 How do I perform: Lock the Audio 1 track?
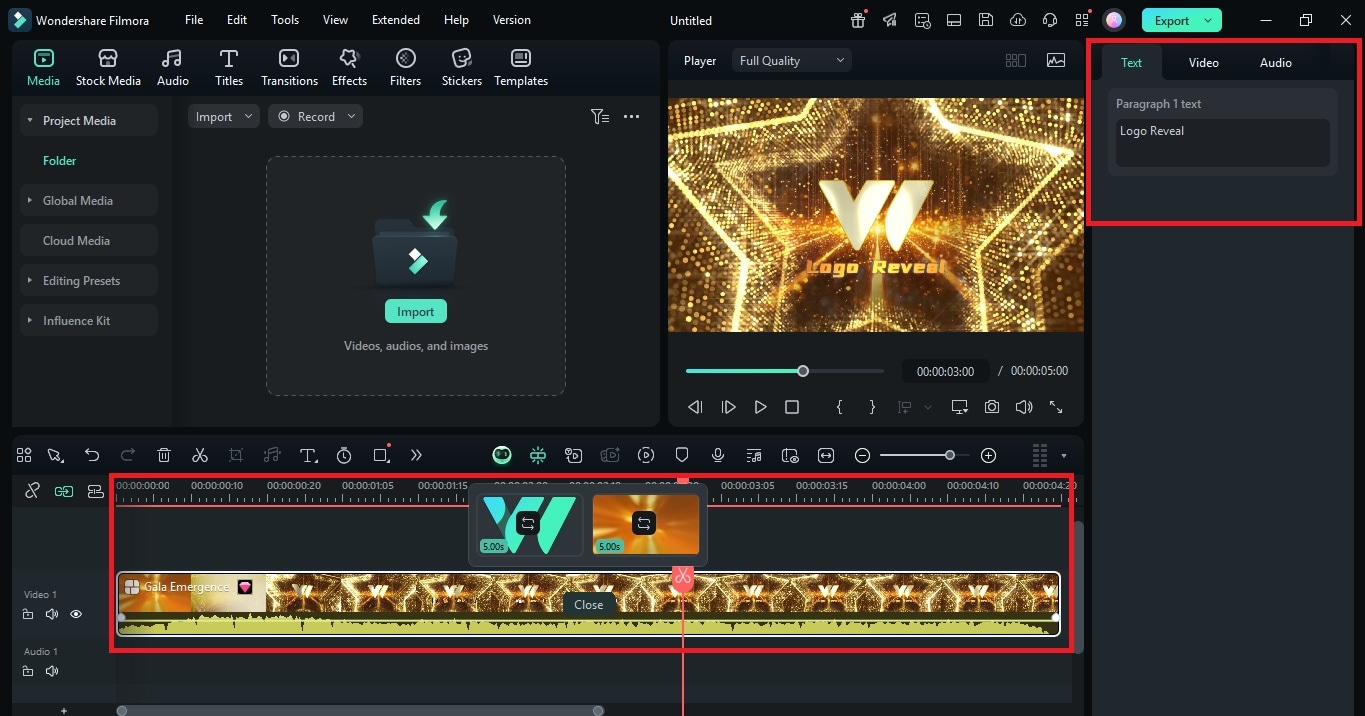pyautogui.click(x=27, y=671)
